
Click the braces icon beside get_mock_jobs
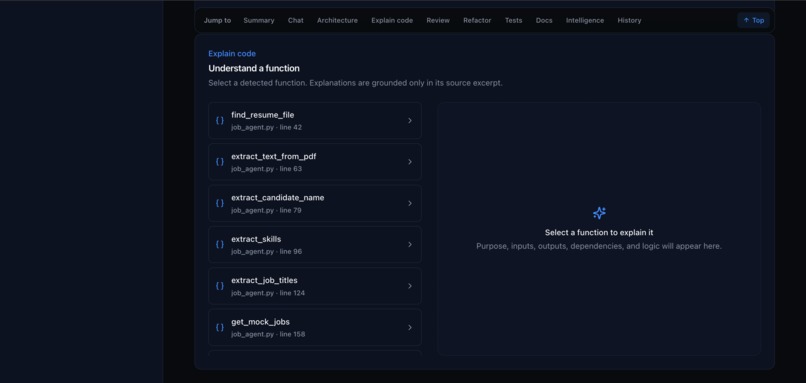point(219,327)
